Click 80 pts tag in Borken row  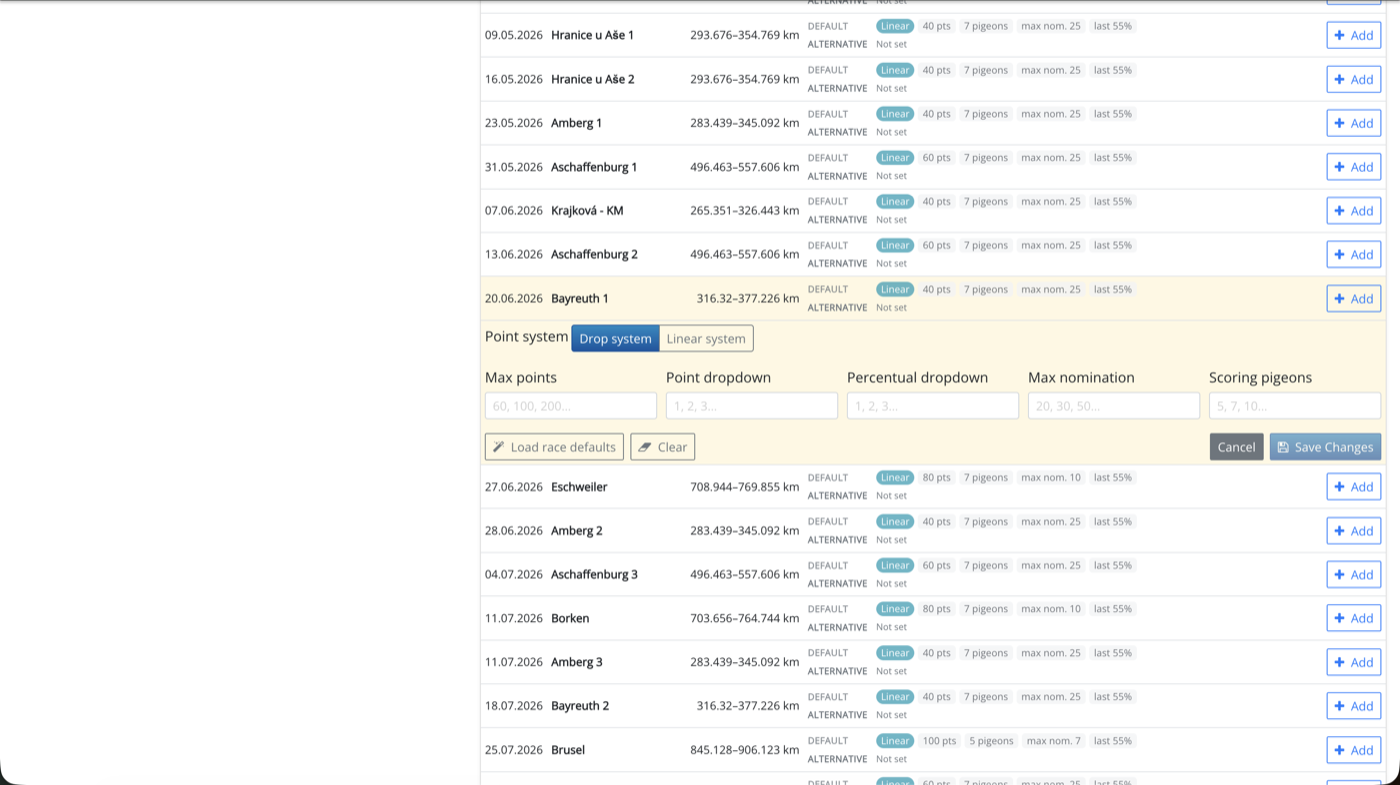[937, 609]
